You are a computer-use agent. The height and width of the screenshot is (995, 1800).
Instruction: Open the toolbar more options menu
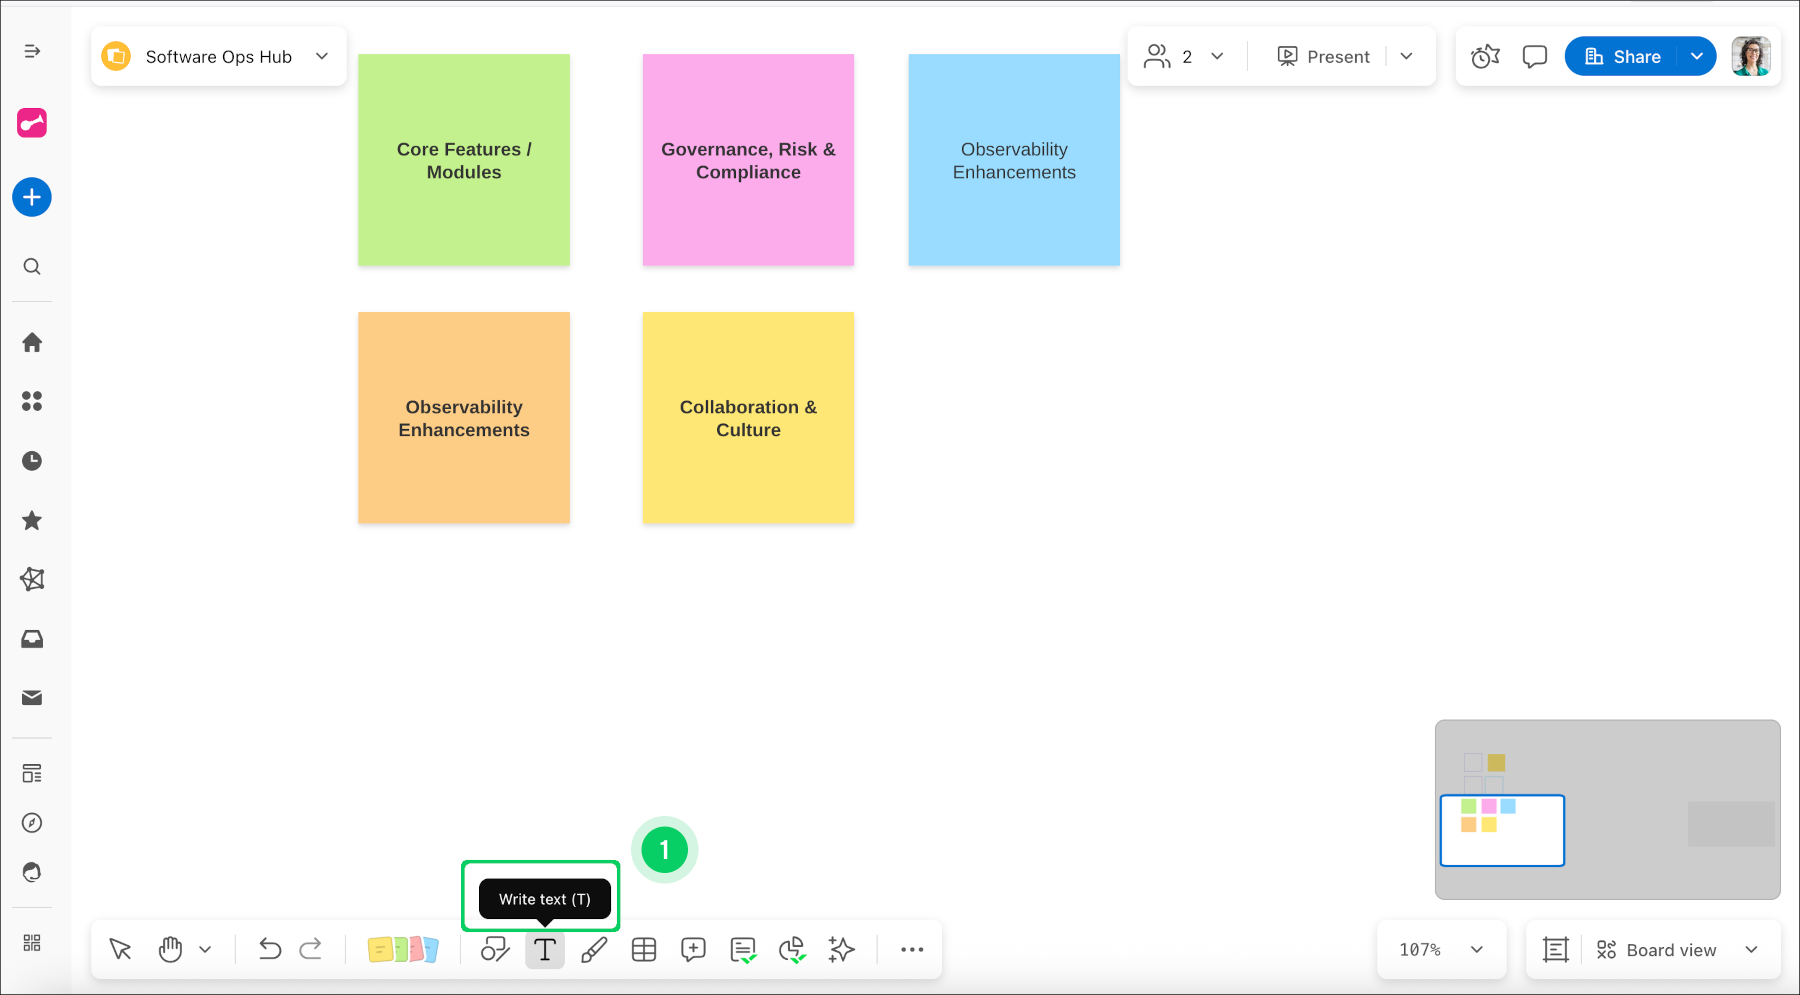click(911, 949)
